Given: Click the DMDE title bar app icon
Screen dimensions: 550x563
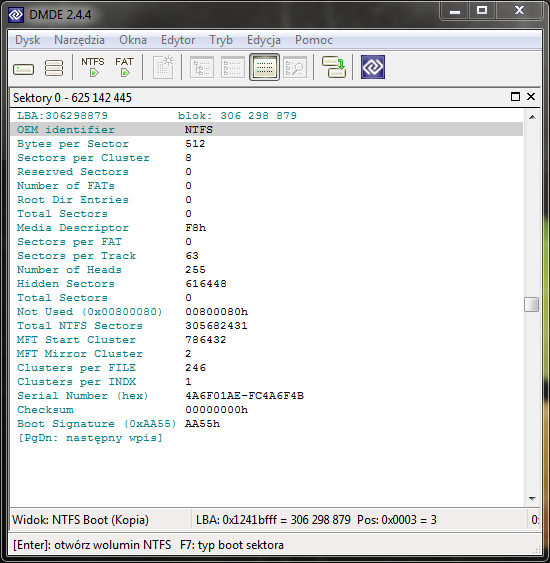Looking at the screenshot, I should tap(16, 15).
